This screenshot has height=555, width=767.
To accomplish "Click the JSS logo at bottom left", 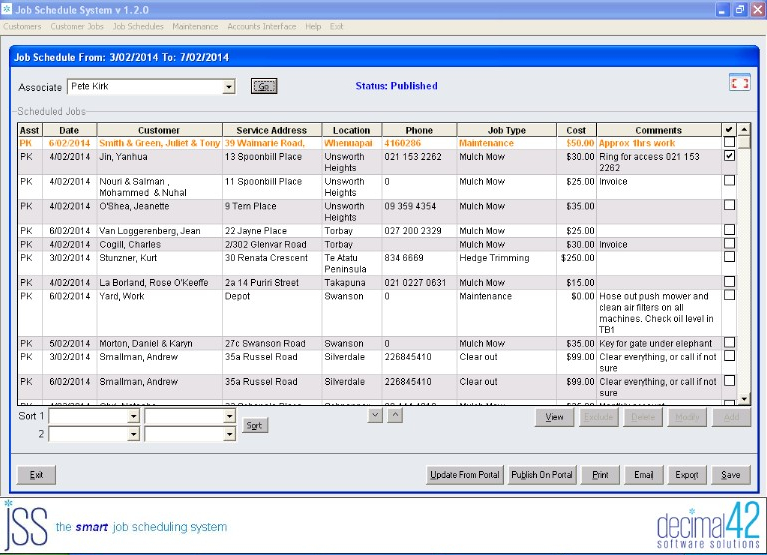I will click(25, 525).
